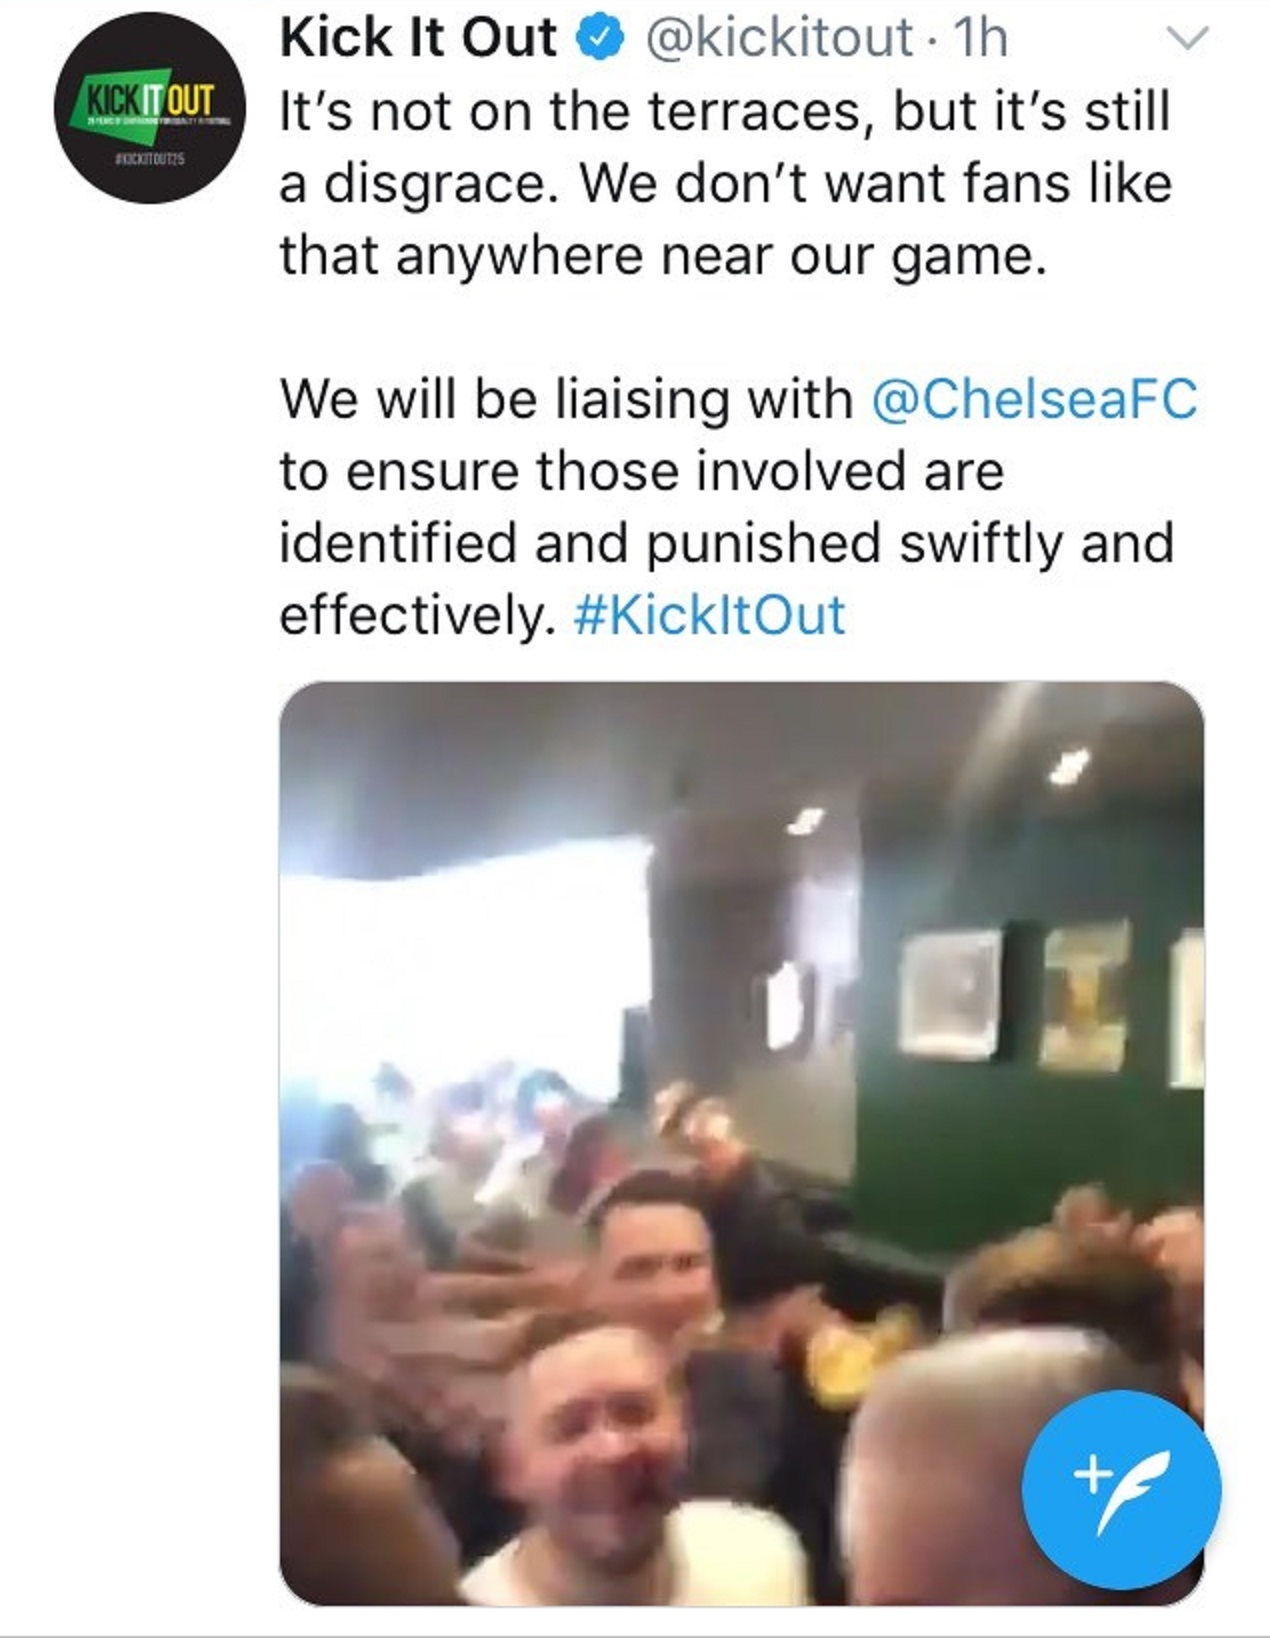Screen dimensions: 1270x1638
Task: Expand the tweet options chevron
Action: pos(1188,39)
